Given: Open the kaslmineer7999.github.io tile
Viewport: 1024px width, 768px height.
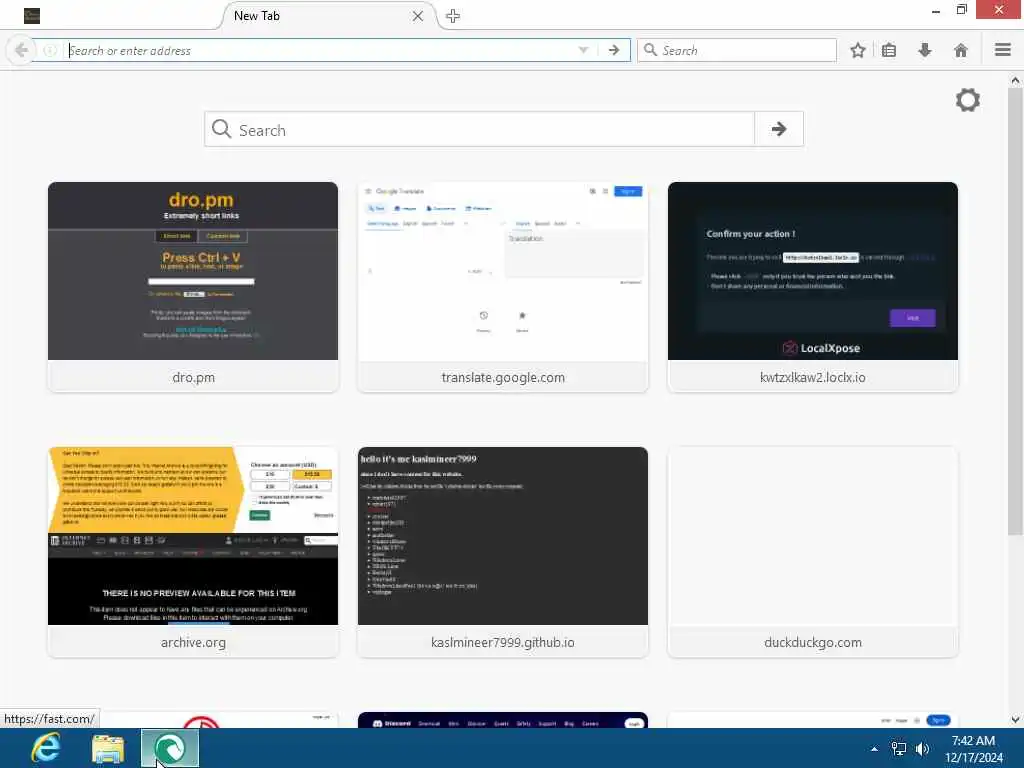Looking at the screenshot, I should pos(503,552).
